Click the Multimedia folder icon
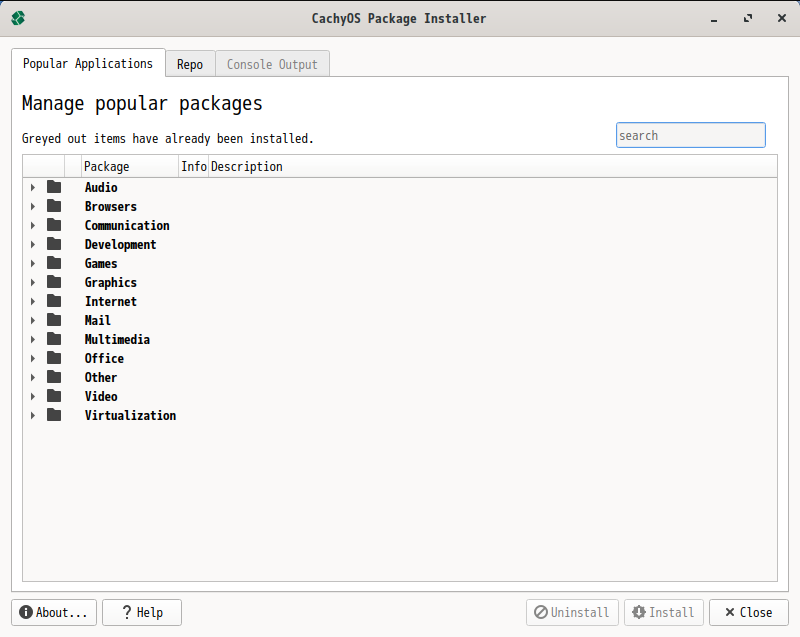Viewport: 800px width, 637px height. [54, 339]
